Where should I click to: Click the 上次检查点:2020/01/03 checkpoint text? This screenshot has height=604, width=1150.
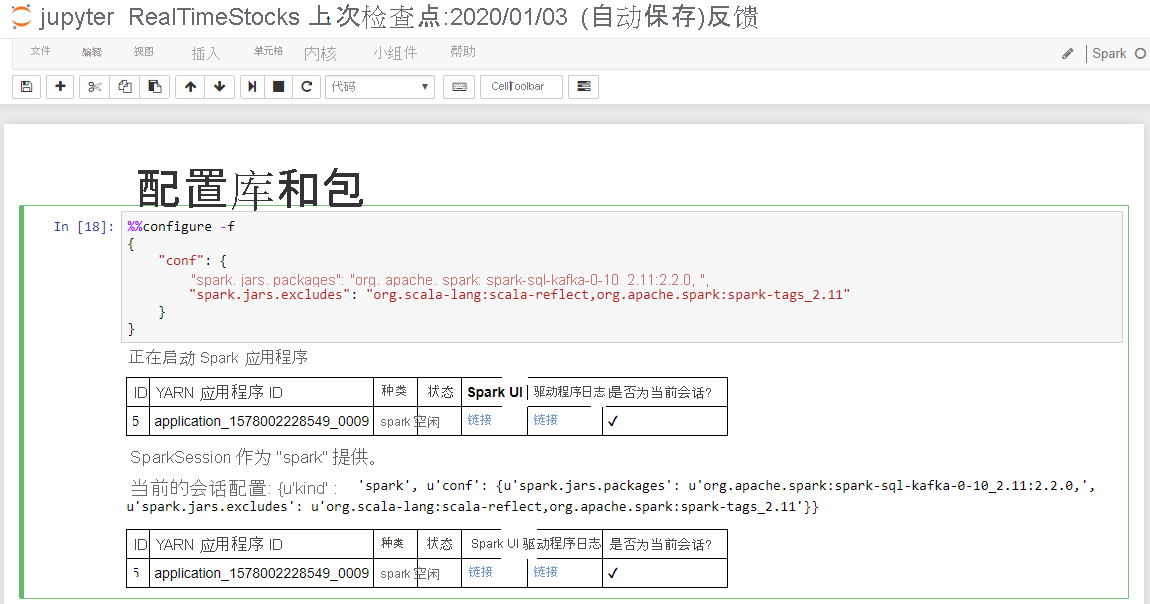[x=438, y=17]
